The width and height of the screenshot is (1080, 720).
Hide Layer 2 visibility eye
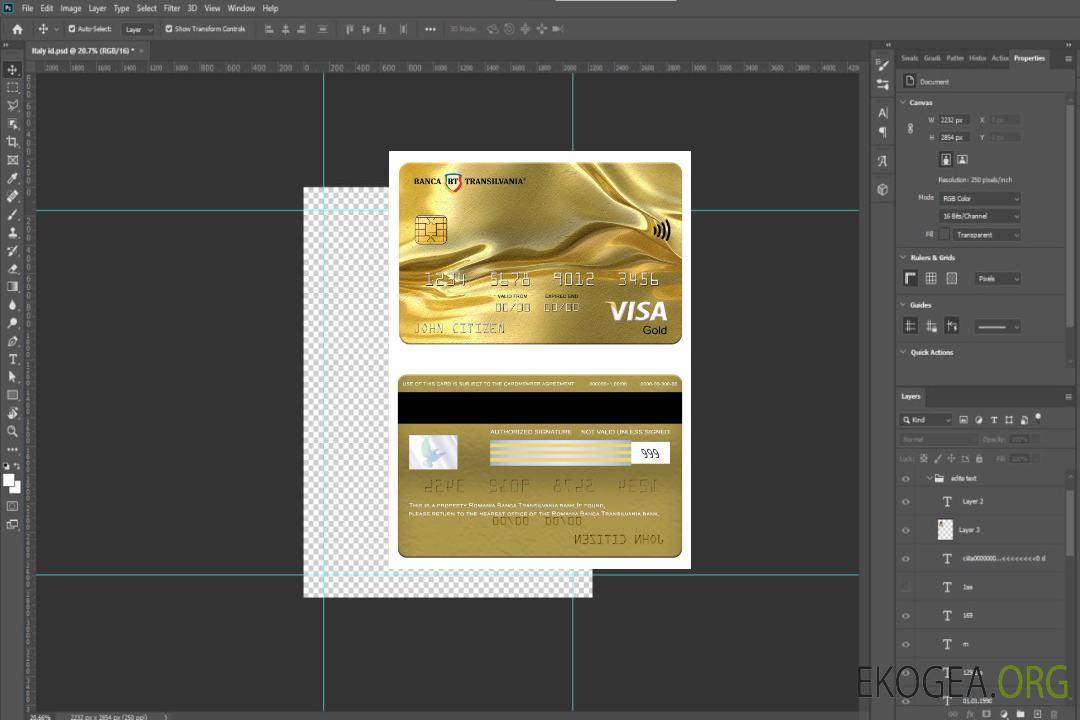(906, 502)
